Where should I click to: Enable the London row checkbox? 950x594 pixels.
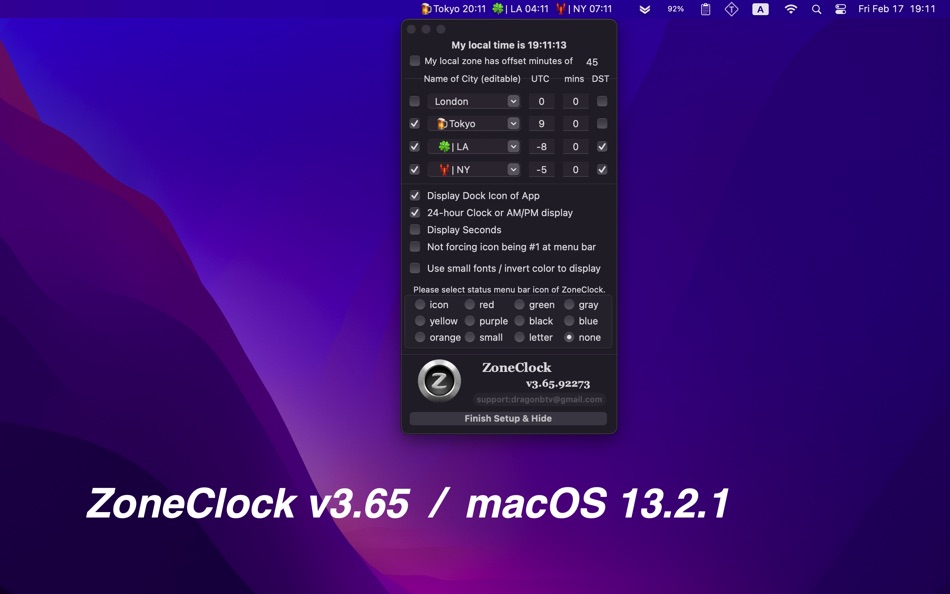click(x=414, y=101)
